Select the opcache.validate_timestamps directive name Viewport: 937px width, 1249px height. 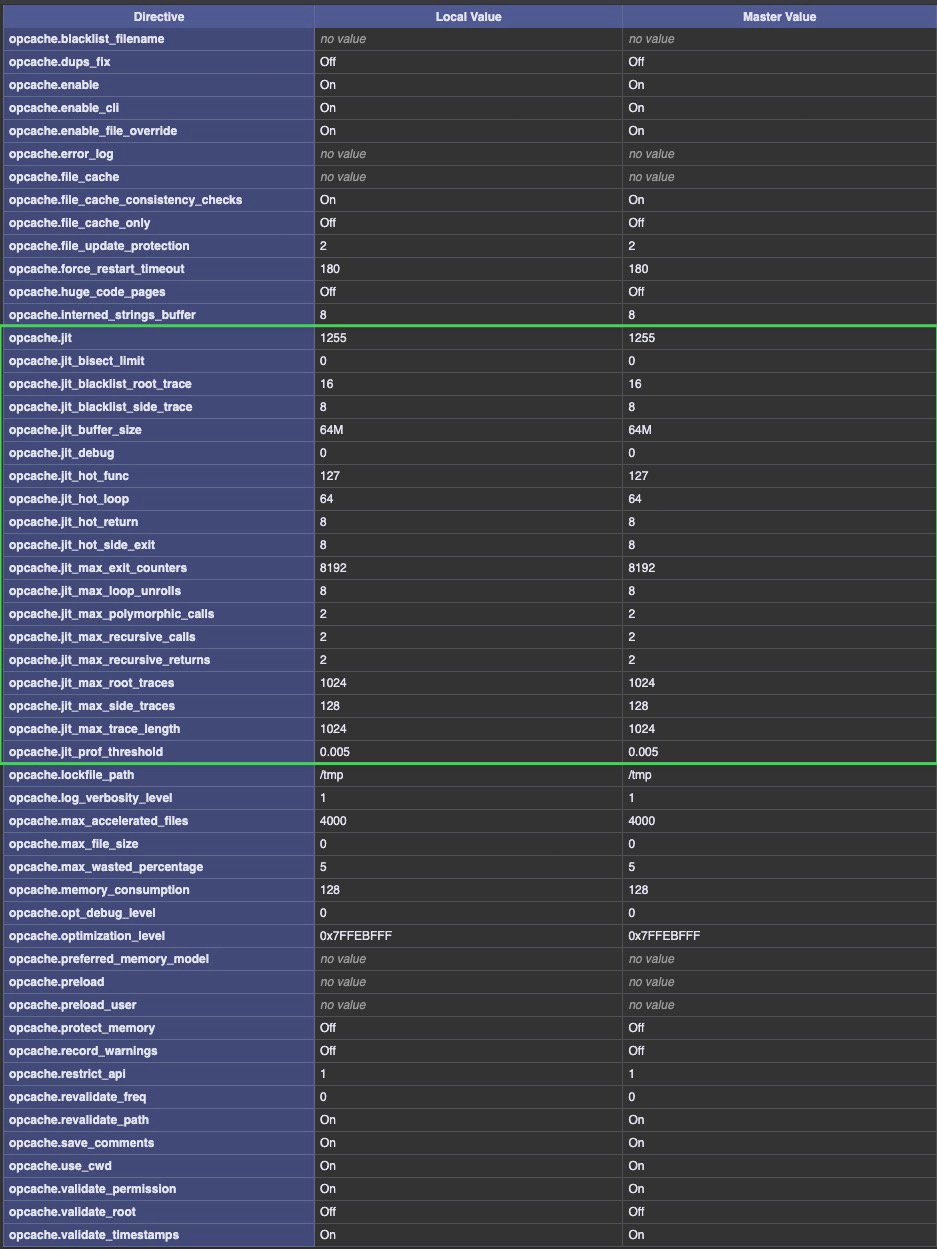tap(93, 1235)
